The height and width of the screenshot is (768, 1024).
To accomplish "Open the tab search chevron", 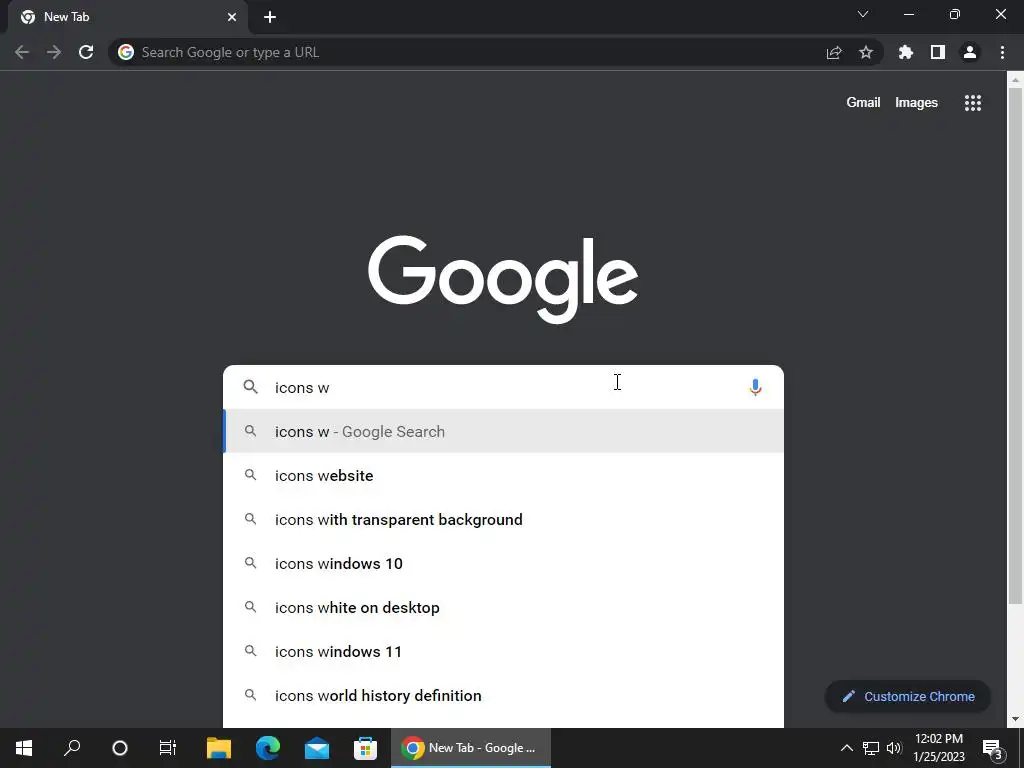I will (863, 14).
